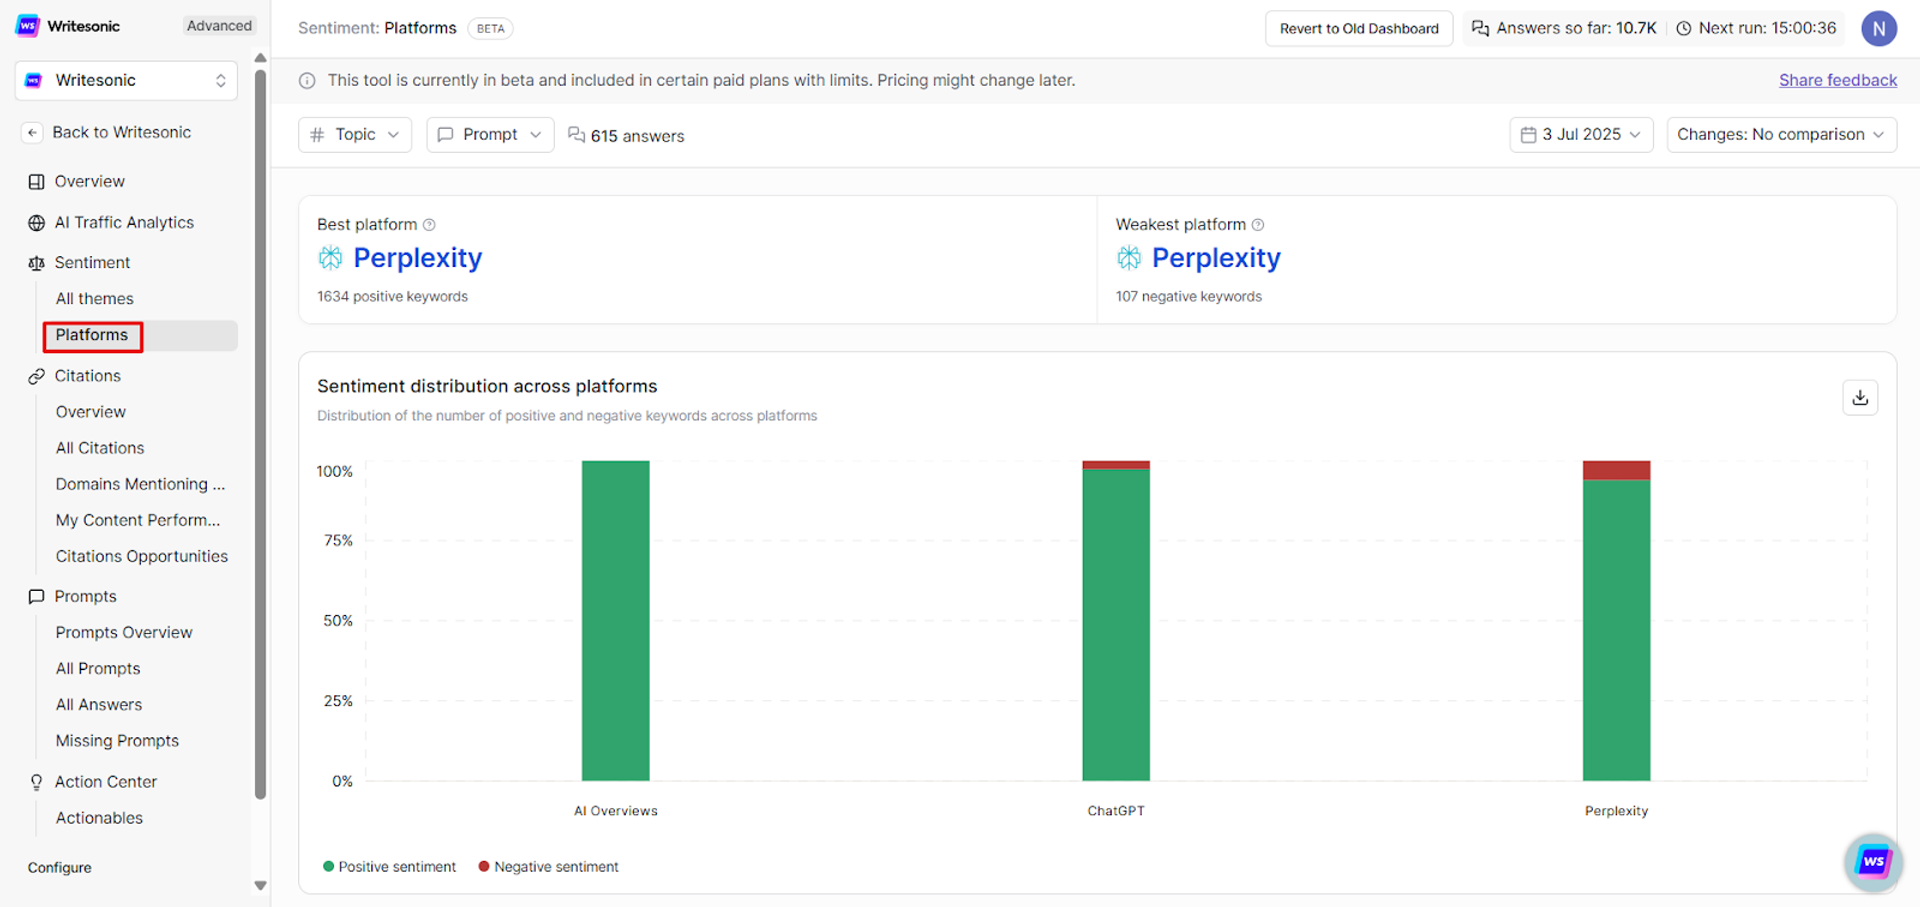The image size is (1920, 907).
Task: Click the ChatGPT positive sentiment bar
Action: click(1116, 625)
